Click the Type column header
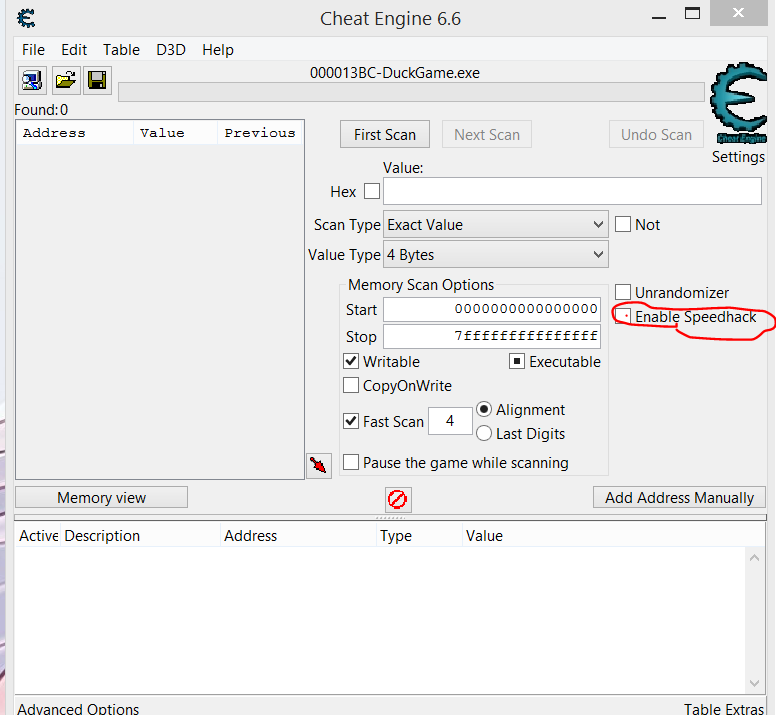The width and height of the screenshot is (776, 715). click(419, 535)
